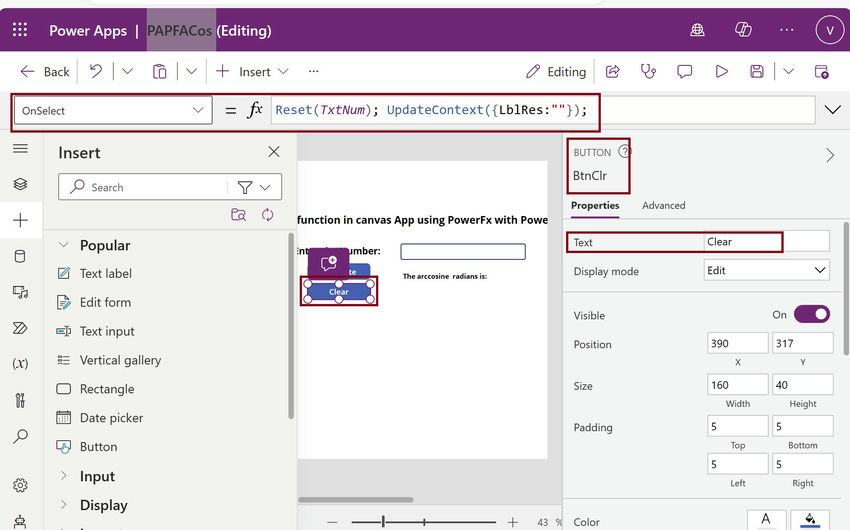Click the inline comment purple icon
850x530 pixels.
tap(329, 263)
